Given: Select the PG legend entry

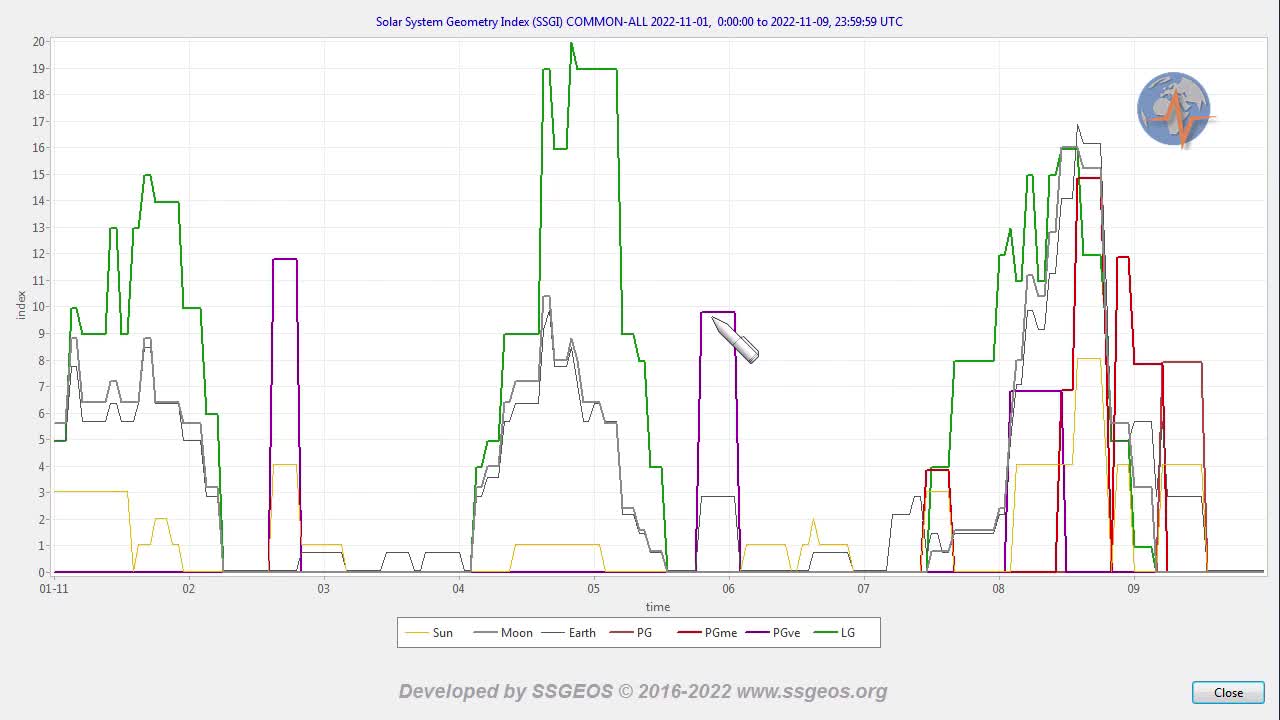Looking at the screenshot, I should [x=630, y=632].
